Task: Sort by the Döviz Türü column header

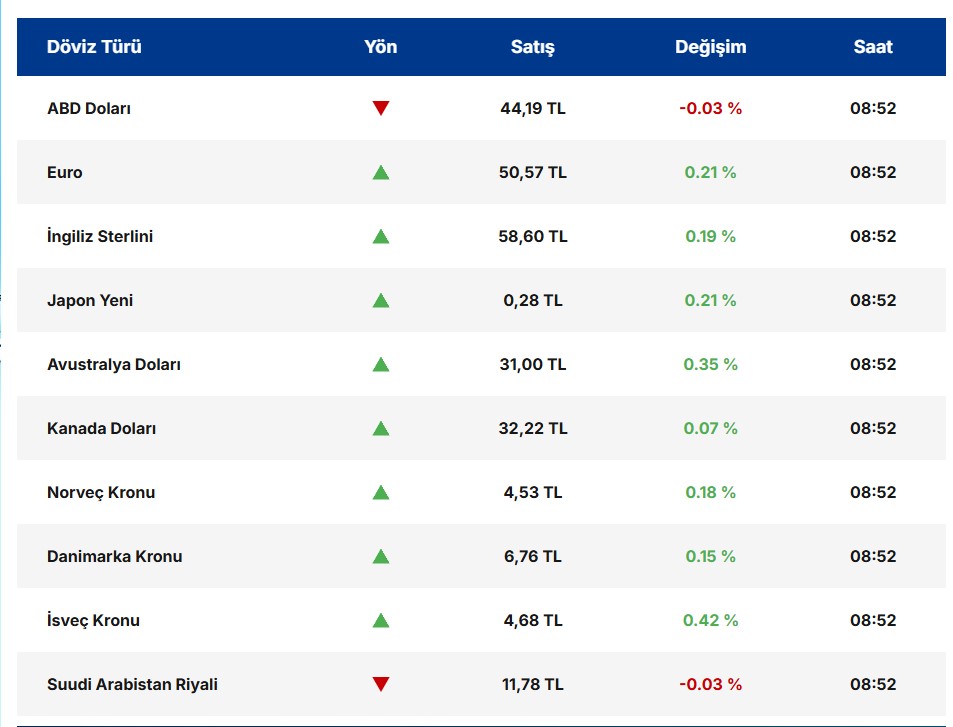Action: coord(94,47)
